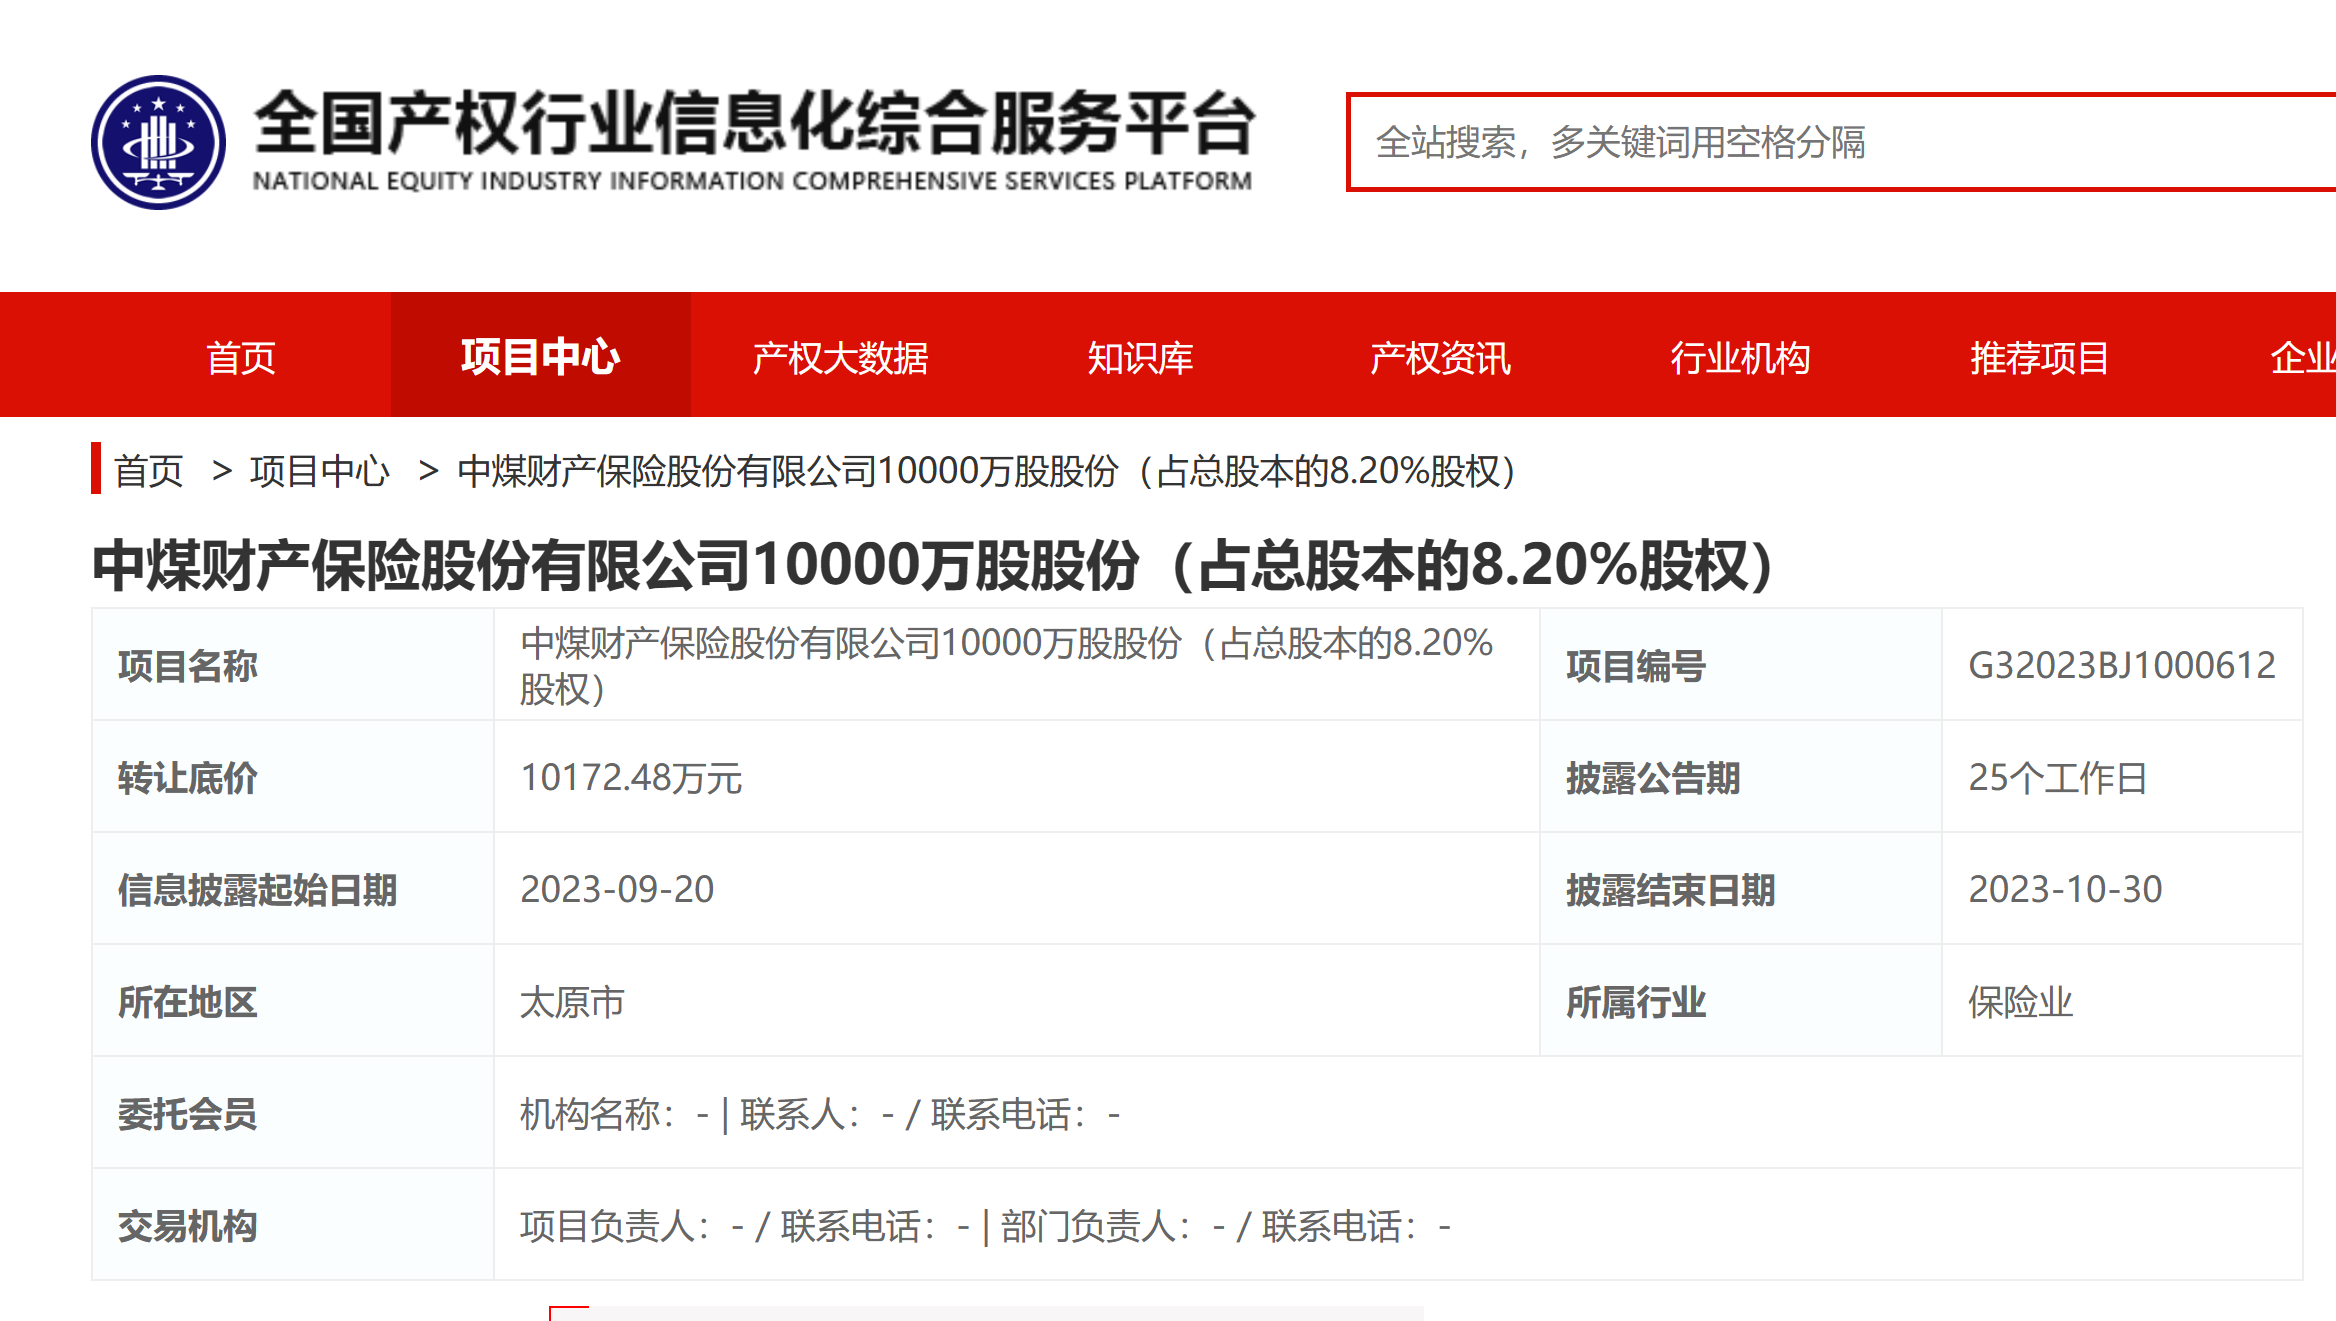The height and width of the screenshot is (1321, 2336).
Task: Click 推荐项目 in the navigation bar
Action: click(2040, 357)
